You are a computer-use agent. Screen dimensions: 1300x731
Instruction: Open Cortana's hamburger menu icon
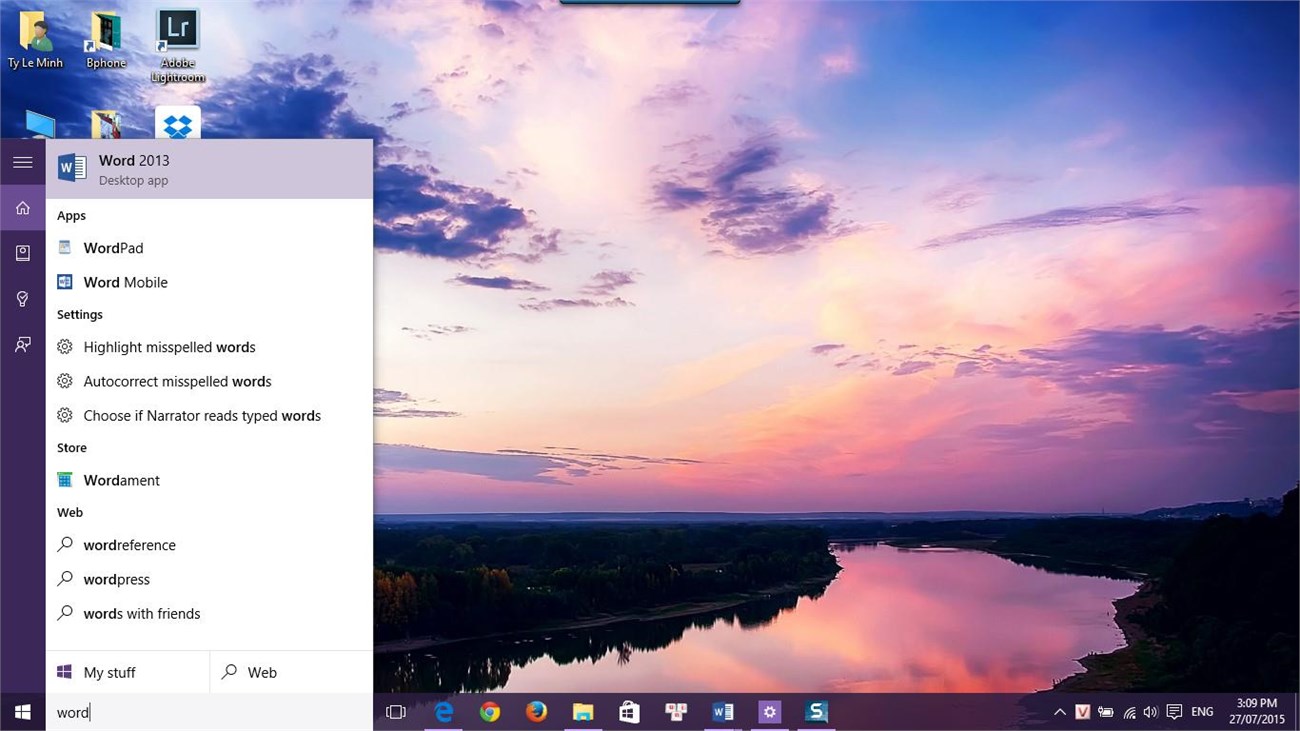(x=22, y=161)
